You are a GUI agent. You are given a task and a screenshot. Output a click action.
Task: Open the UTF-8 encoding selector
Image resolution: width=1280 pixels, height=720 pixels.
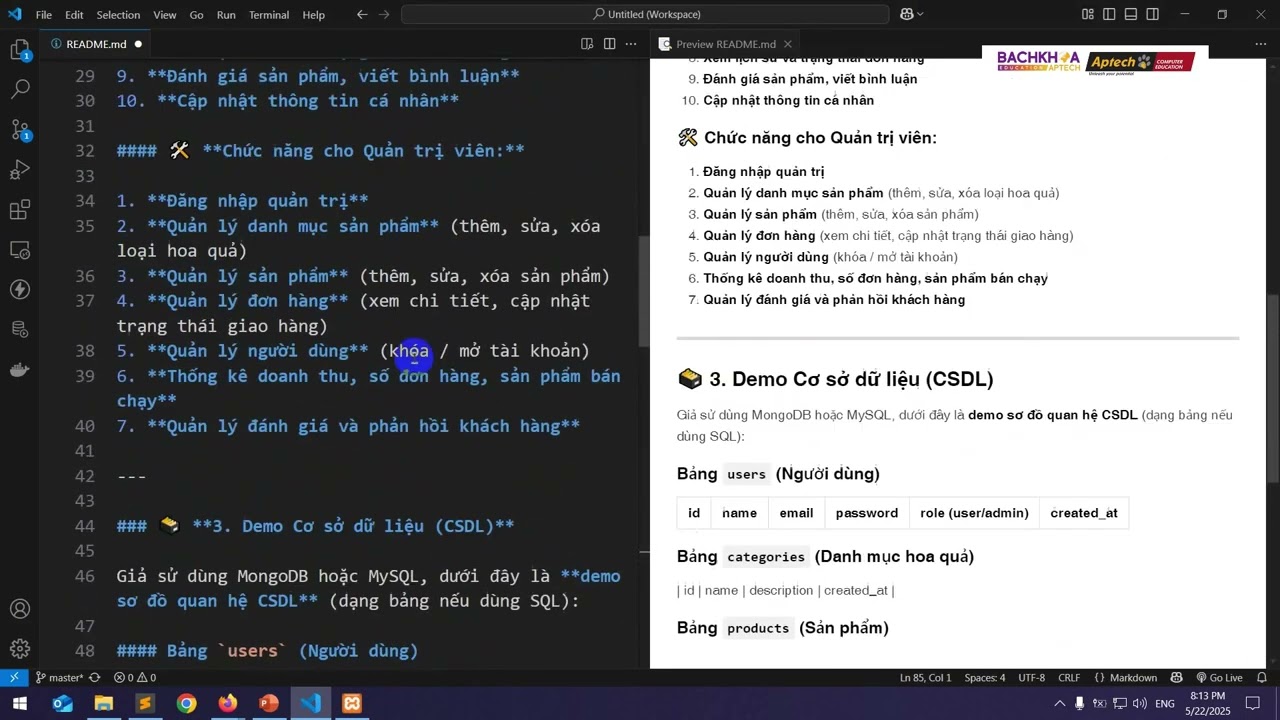[1031, 677]
